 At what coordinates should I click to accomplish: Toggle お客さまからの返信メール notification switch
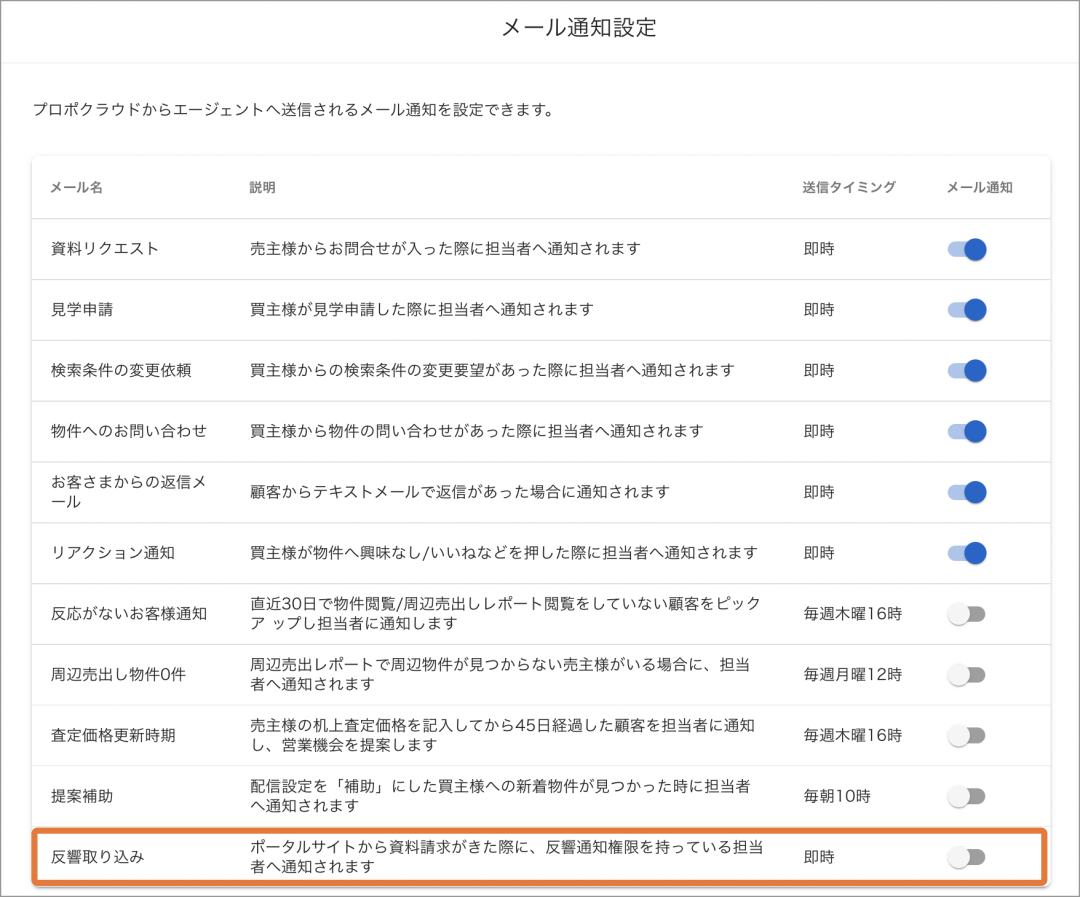click(x=967, y=492)
